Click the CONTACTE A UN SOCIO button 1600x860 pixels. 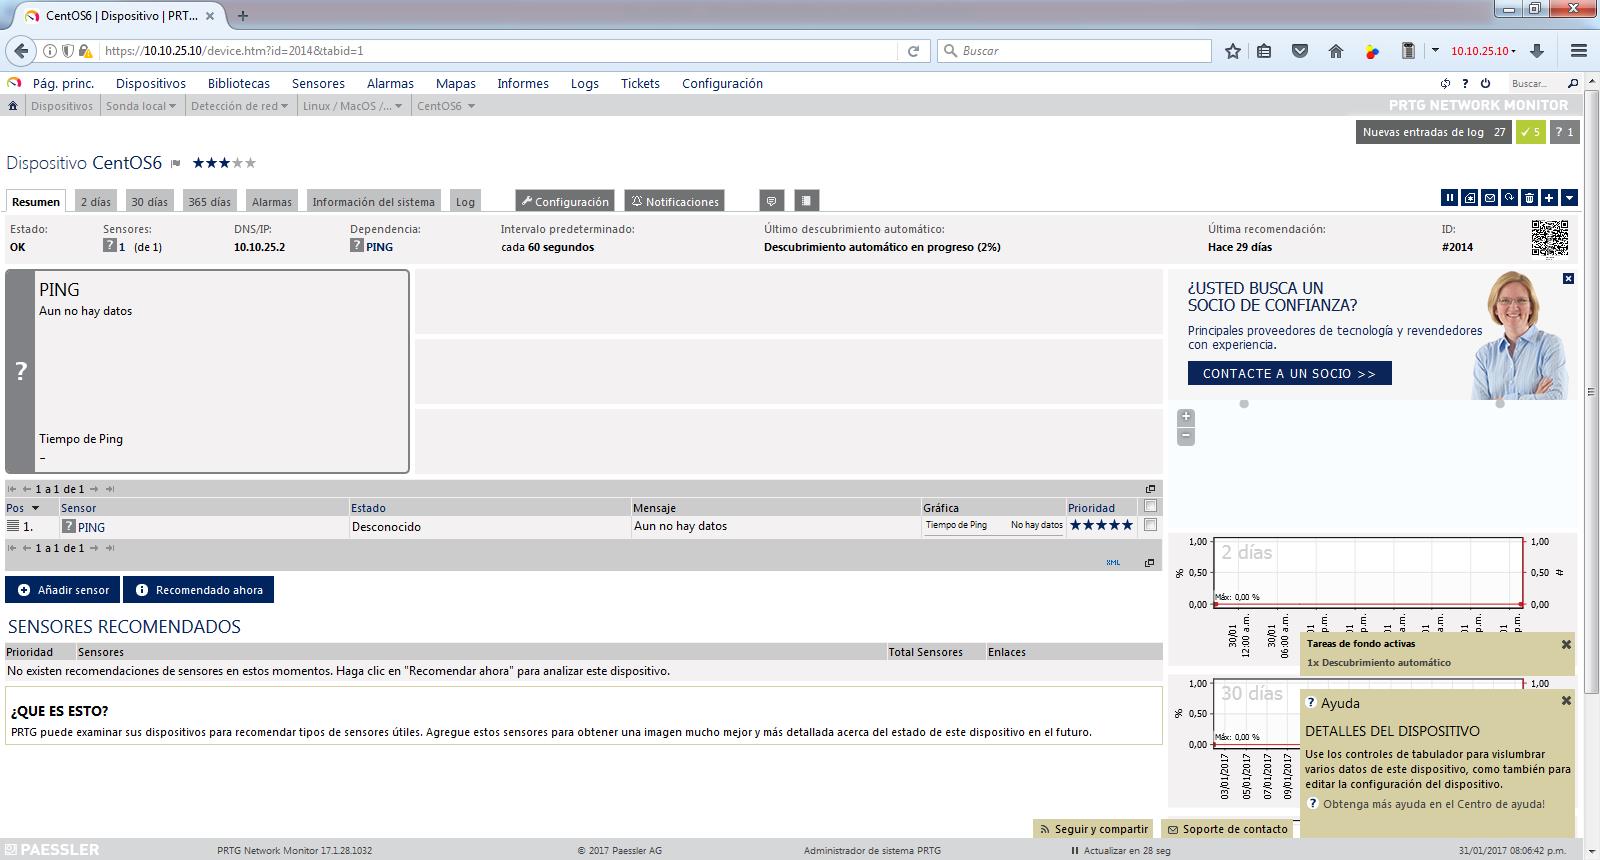pyautogui.click(x=1289, y=373)
